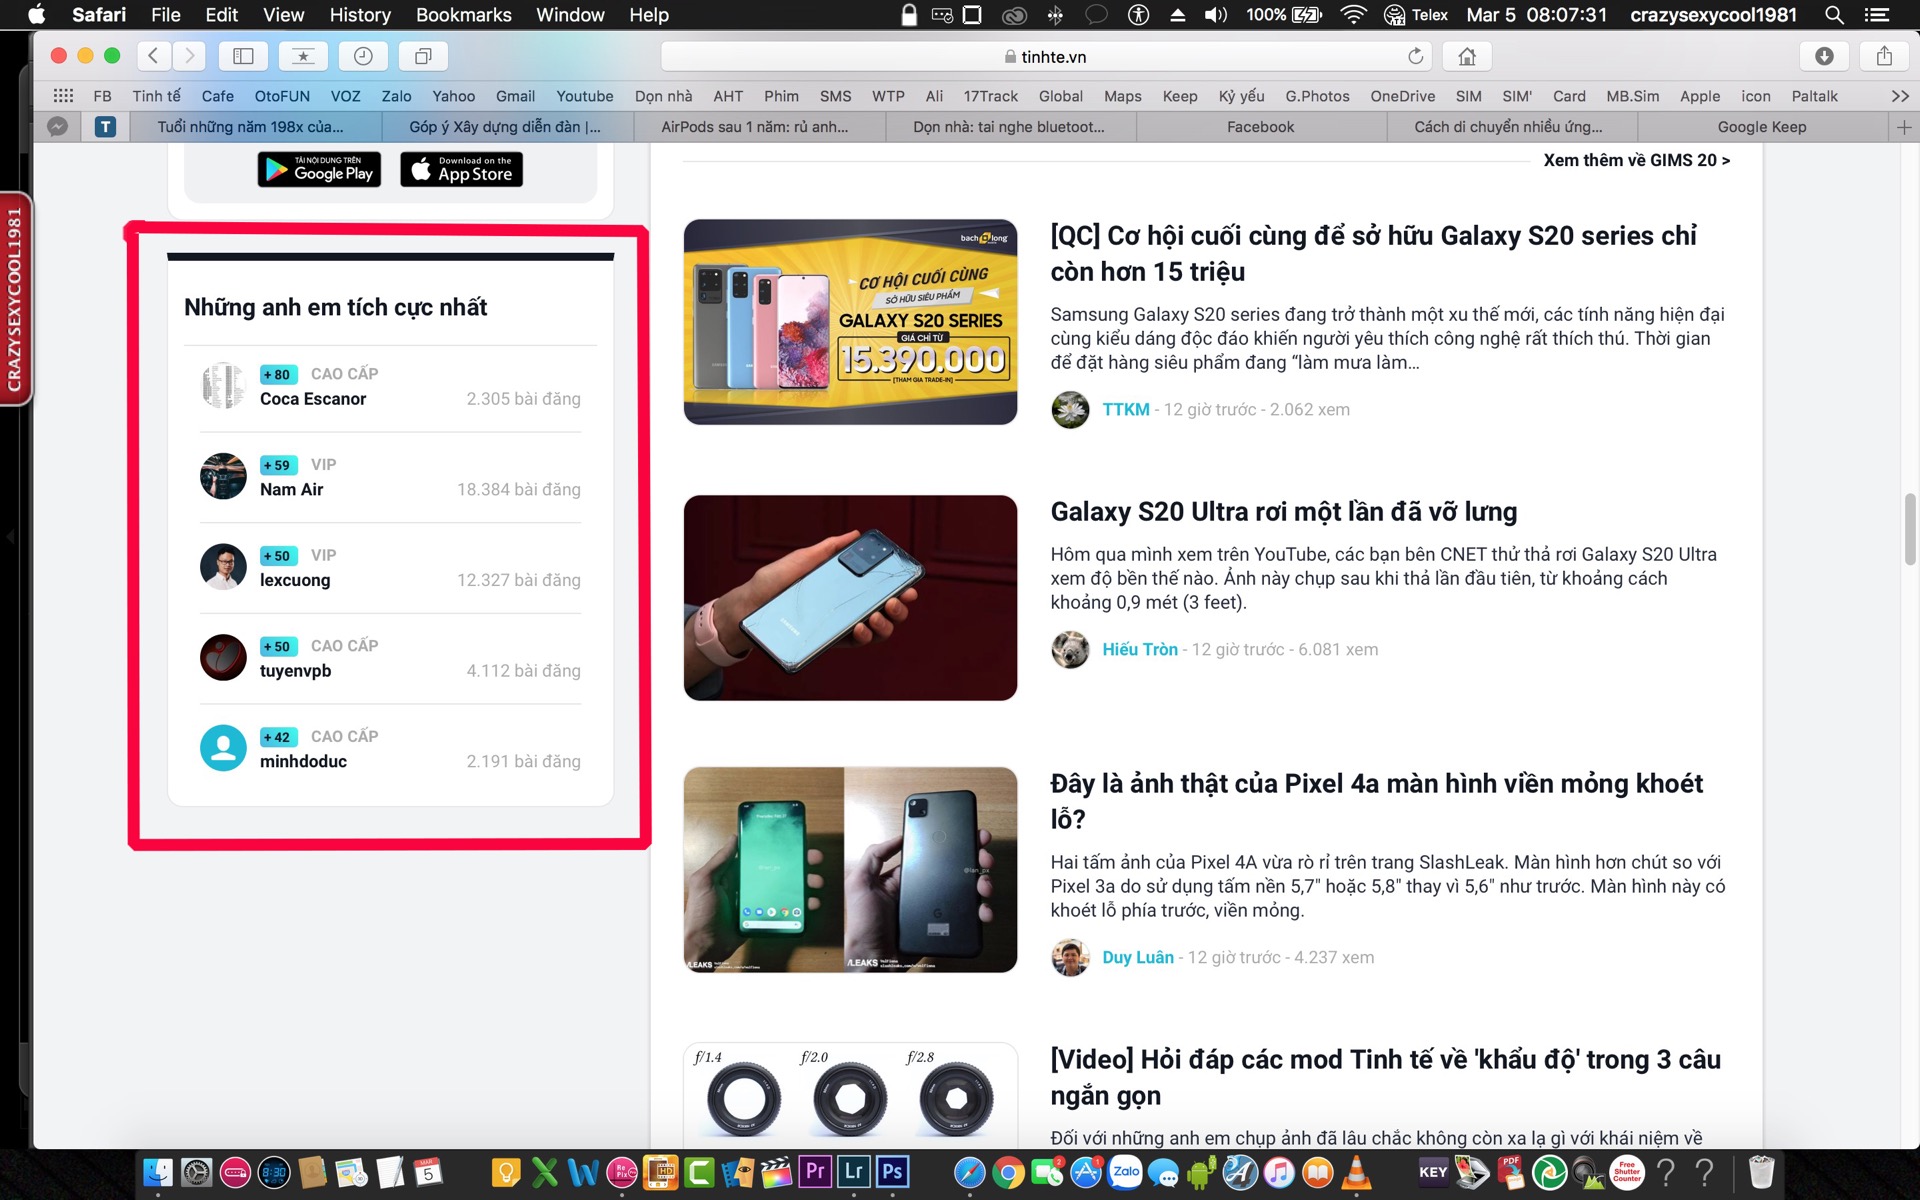Click the tinhte.vn address bar
The width and height of the screenshot is (1920, 1200).
click(x=1046, y=56)
